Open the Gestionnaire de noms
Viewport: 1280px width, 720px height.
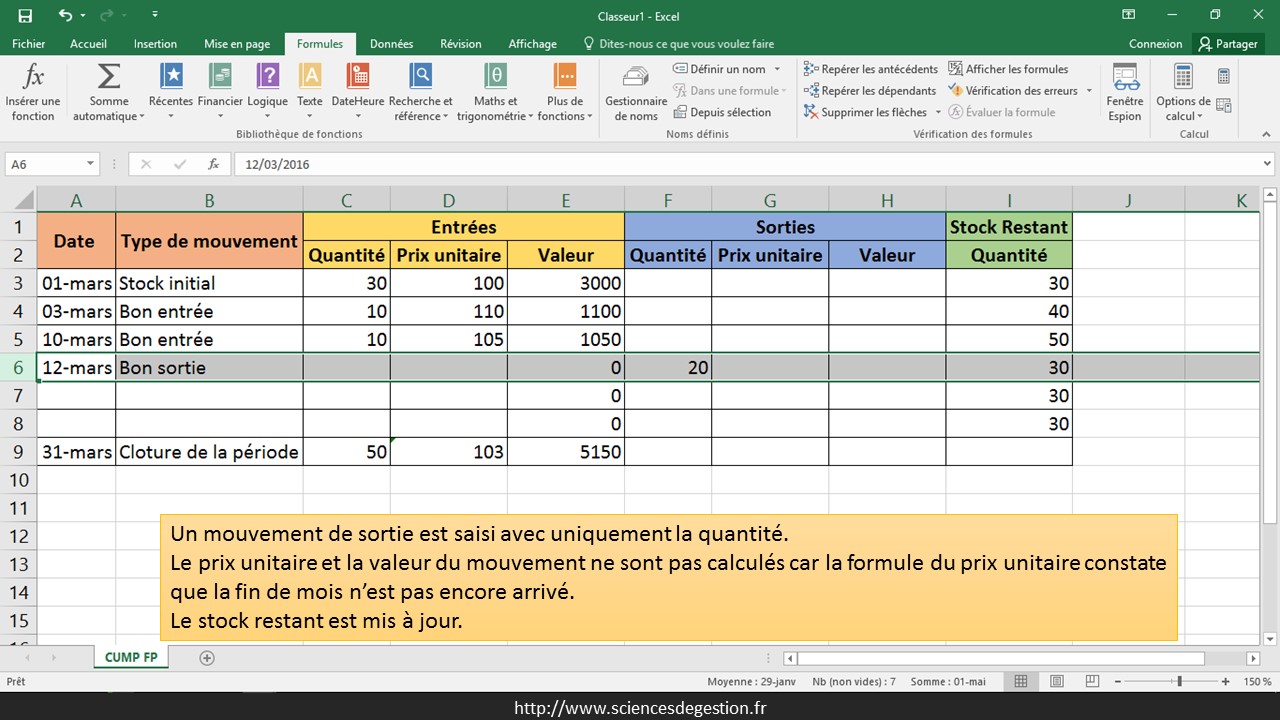pos(635,80)
